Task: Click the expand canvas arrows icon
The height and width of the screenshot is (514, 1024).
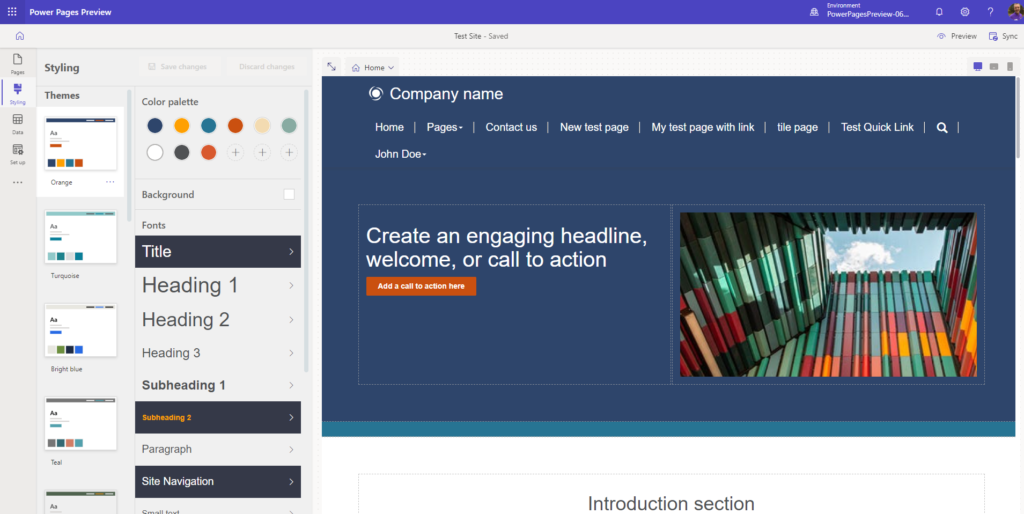Action: (x=332, y=67)
